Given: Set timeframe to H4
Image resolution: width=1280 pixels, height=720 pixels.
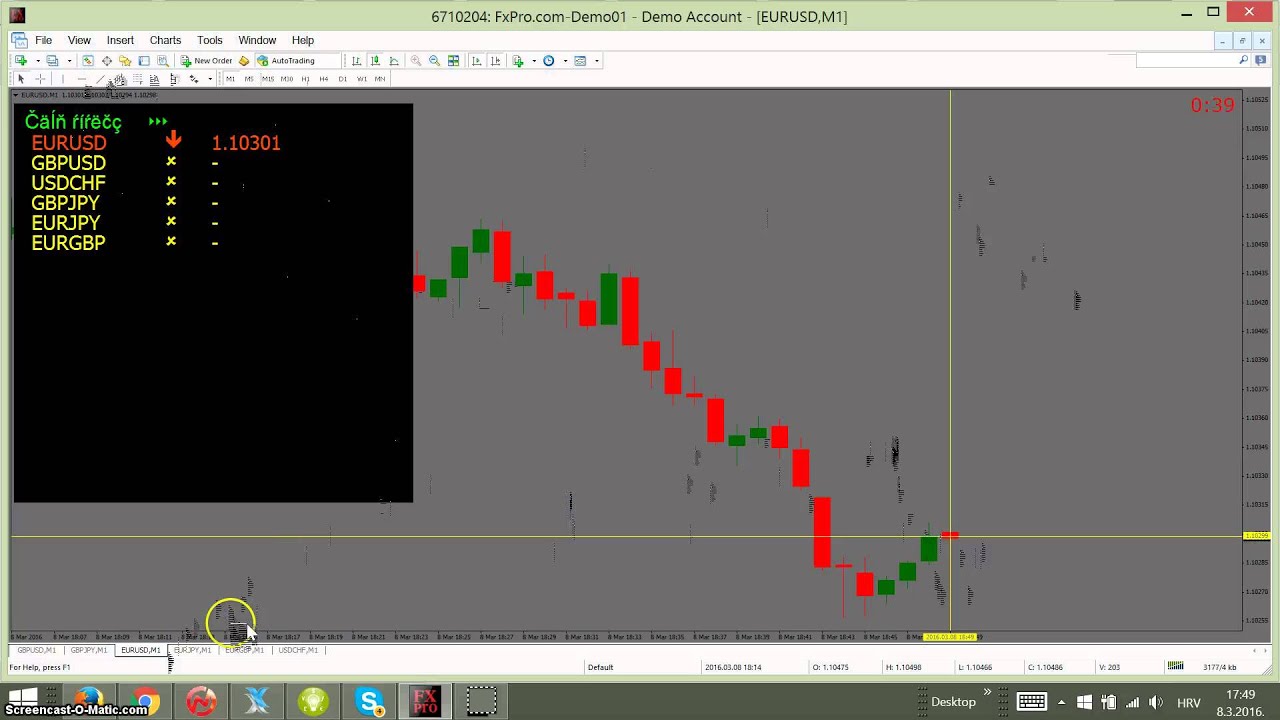Looking at the screenshot, I should click(x=324, y=79).
